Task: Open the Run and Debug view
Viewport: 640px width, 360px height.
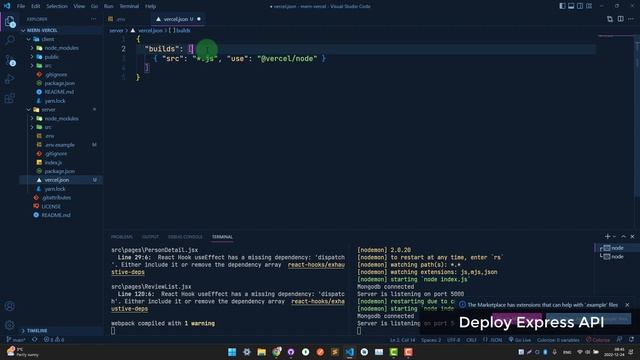Action: [x=10, y=79]
